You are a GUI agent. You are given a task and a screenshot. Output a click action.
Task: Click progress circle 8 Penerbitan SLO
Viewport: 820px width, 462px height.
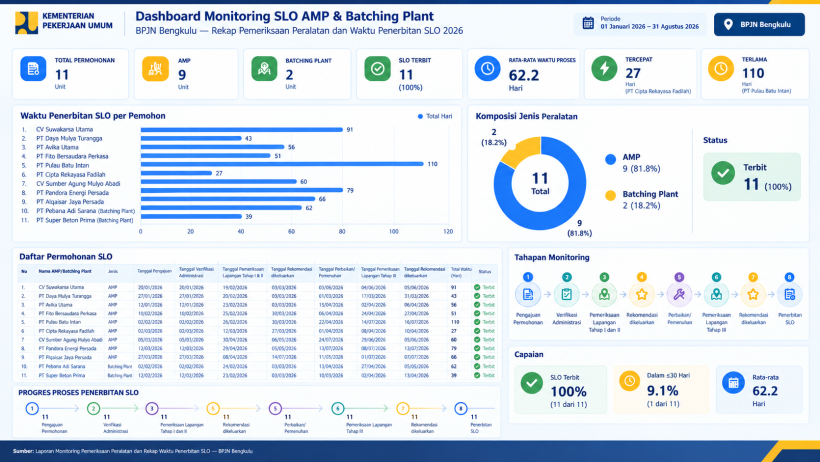461,408
